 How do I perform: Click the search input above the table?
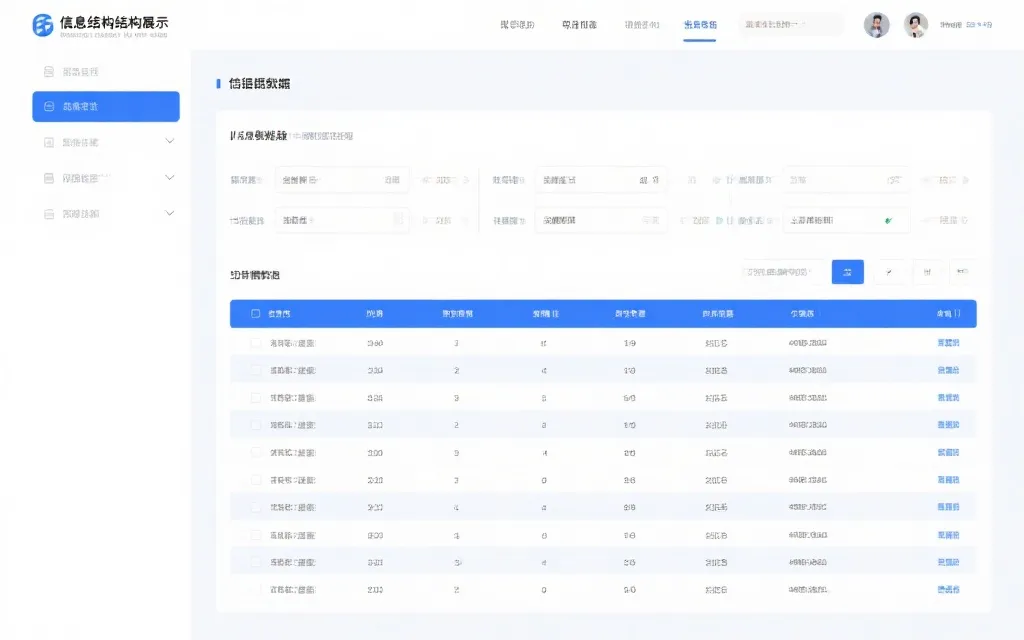[x=782, y=272]
